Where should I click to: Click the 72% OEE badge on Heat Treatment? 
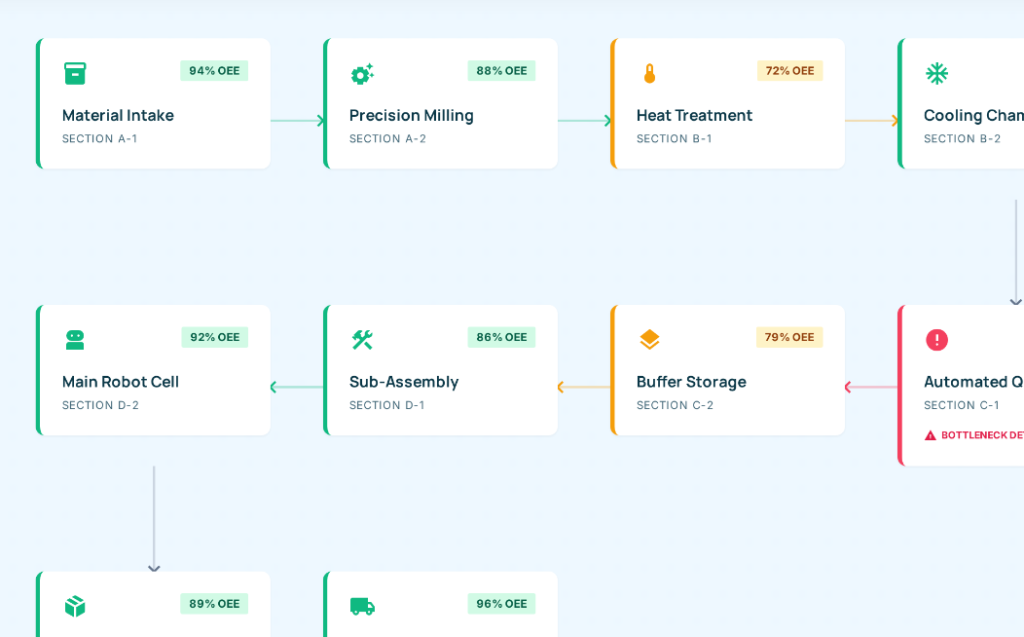pos(789,71)
